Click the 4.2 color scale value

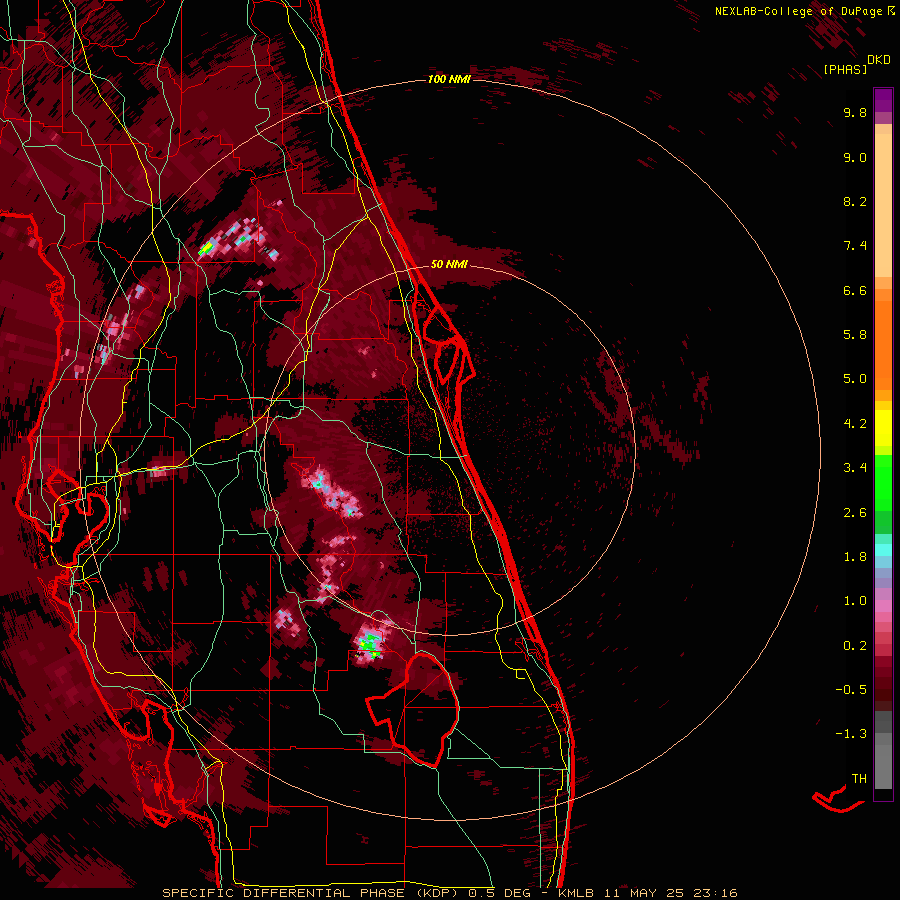(x=855, y=424)
